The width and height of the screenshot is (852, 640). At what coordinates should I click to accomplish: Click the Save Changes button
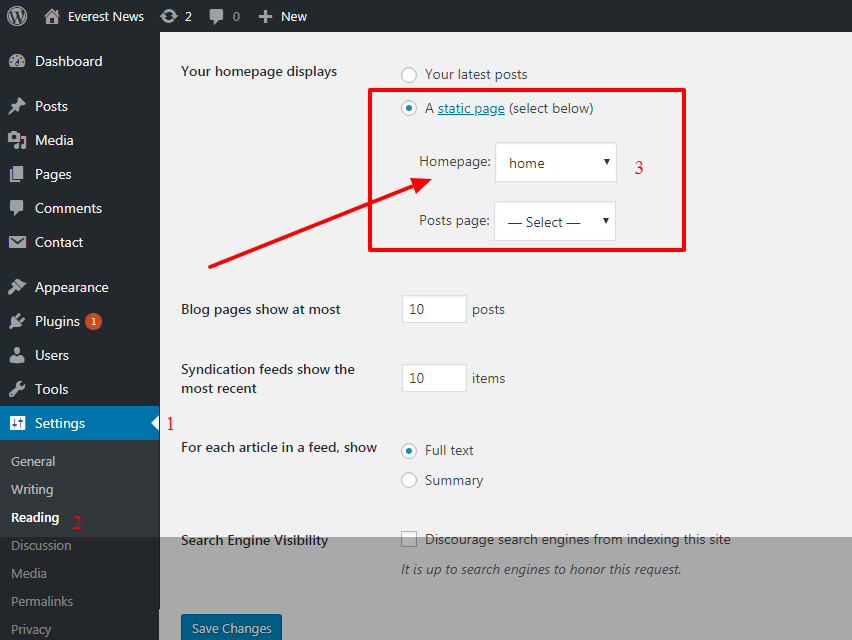pyautogui.click(x=231, y=627)
